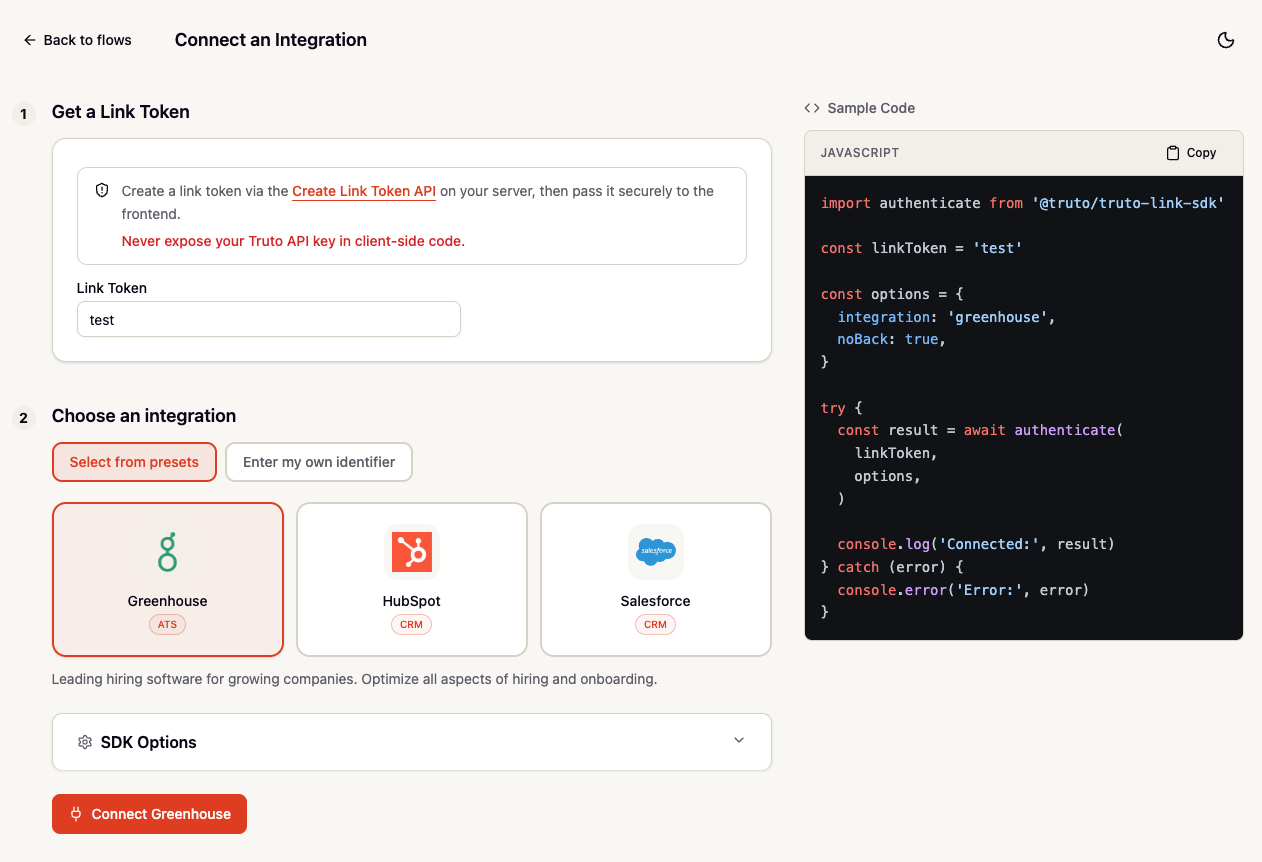Expand SDK Options with the chevron arrow
Image resolution: width=1262 pixels, height=862 pixels.
(x=739, y=741)
